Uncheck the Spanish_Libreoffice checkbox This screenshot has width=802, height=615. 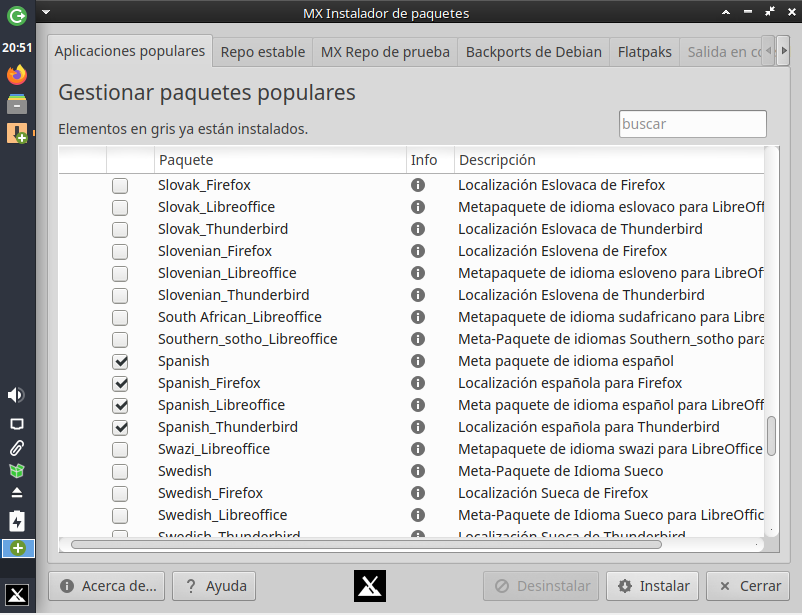(x=120, y=406)
